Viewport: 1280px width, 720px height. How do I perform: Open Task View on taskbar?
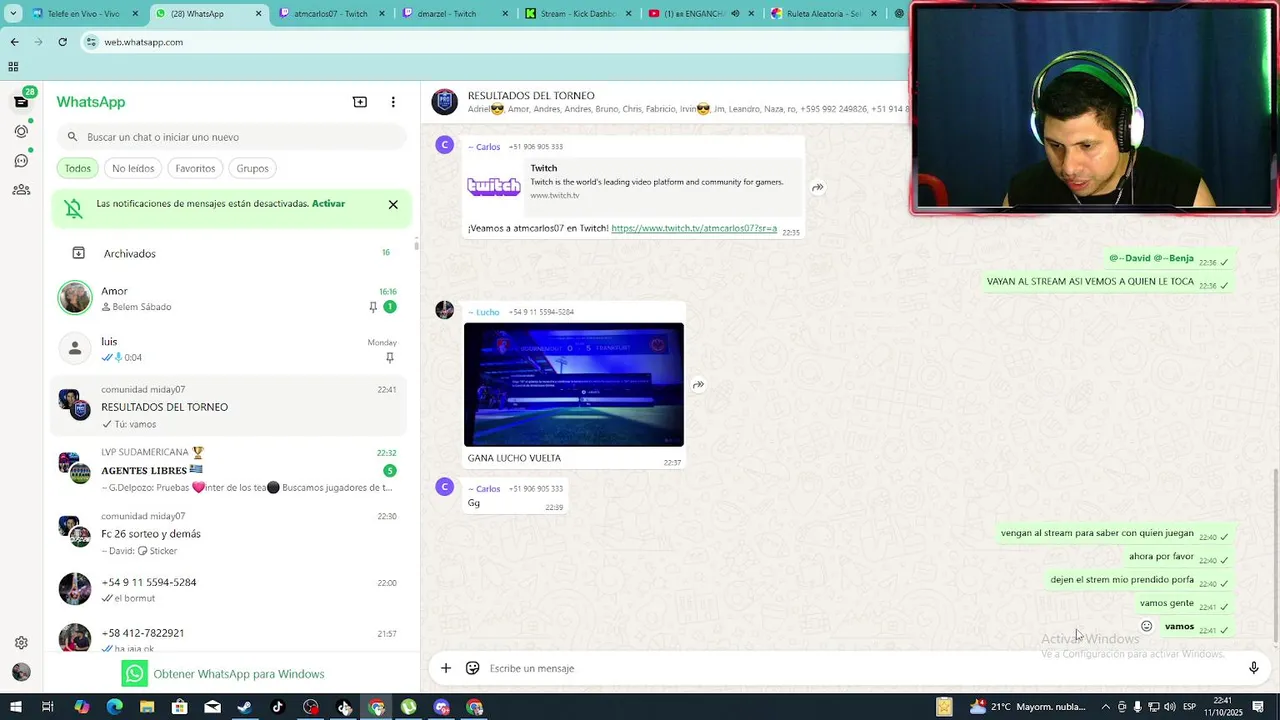click(x=47, y=707)
